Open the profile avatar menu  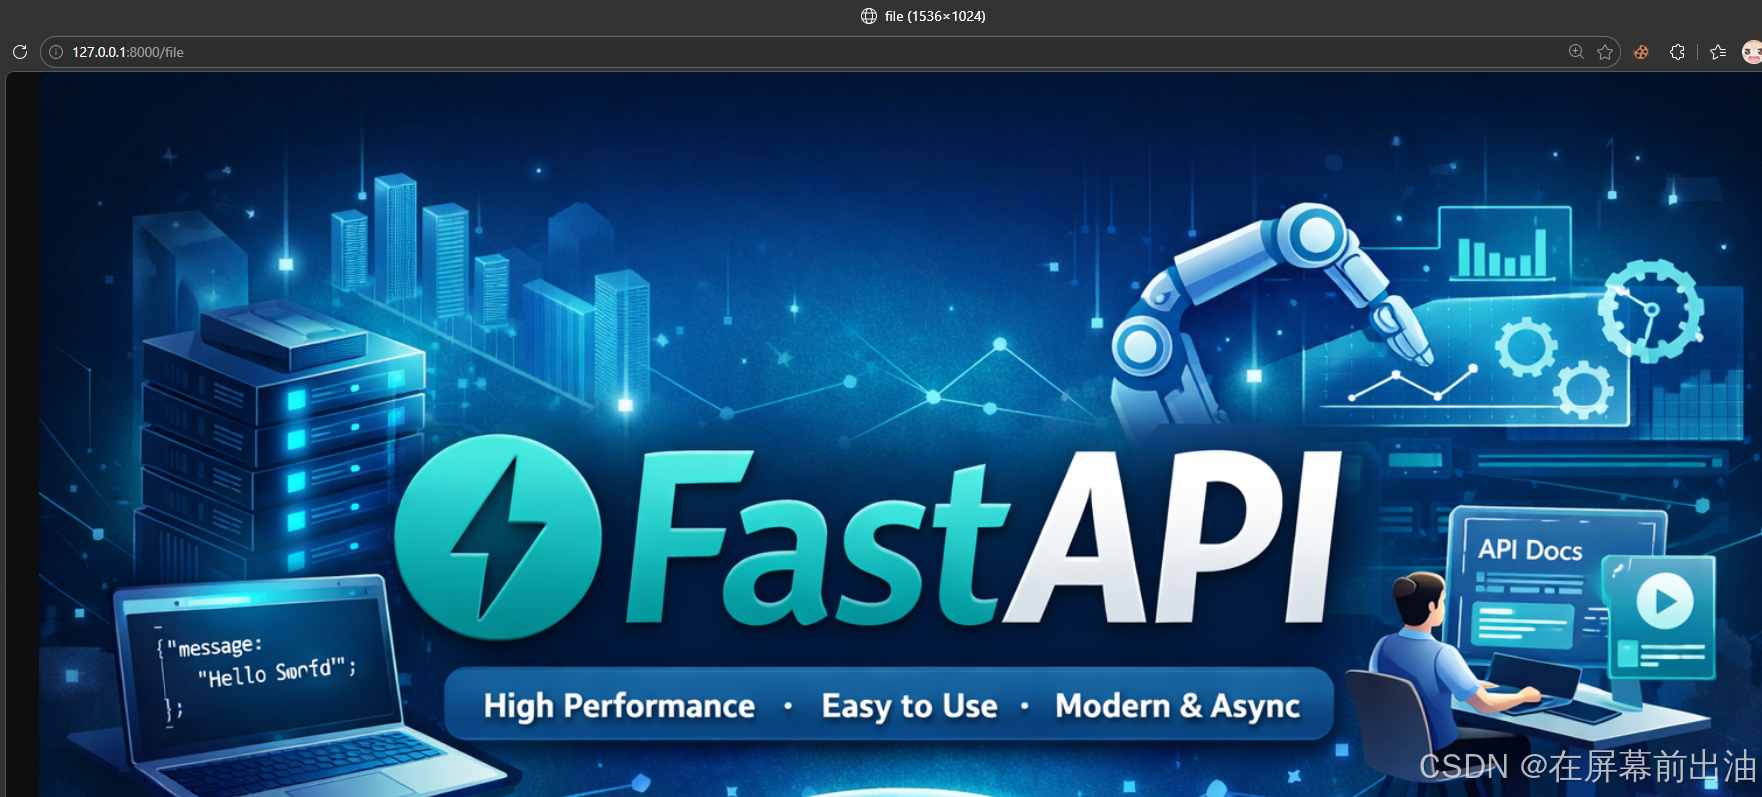[1752, 52]
